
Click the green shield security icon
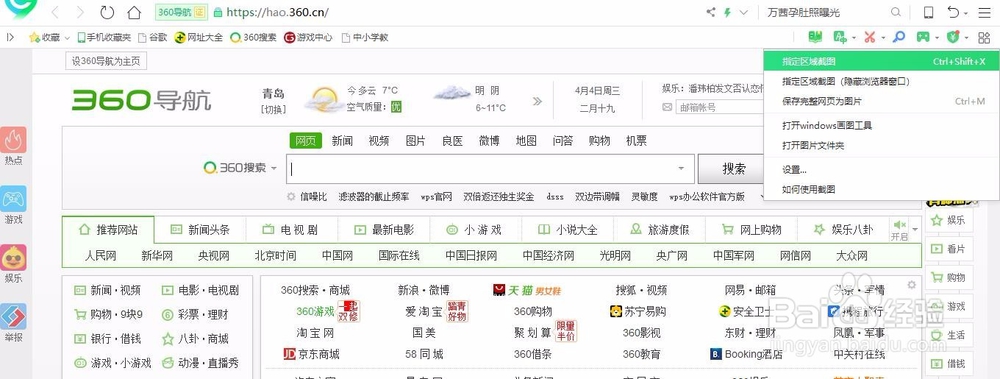pyautogui.click(x=953, y=37)
